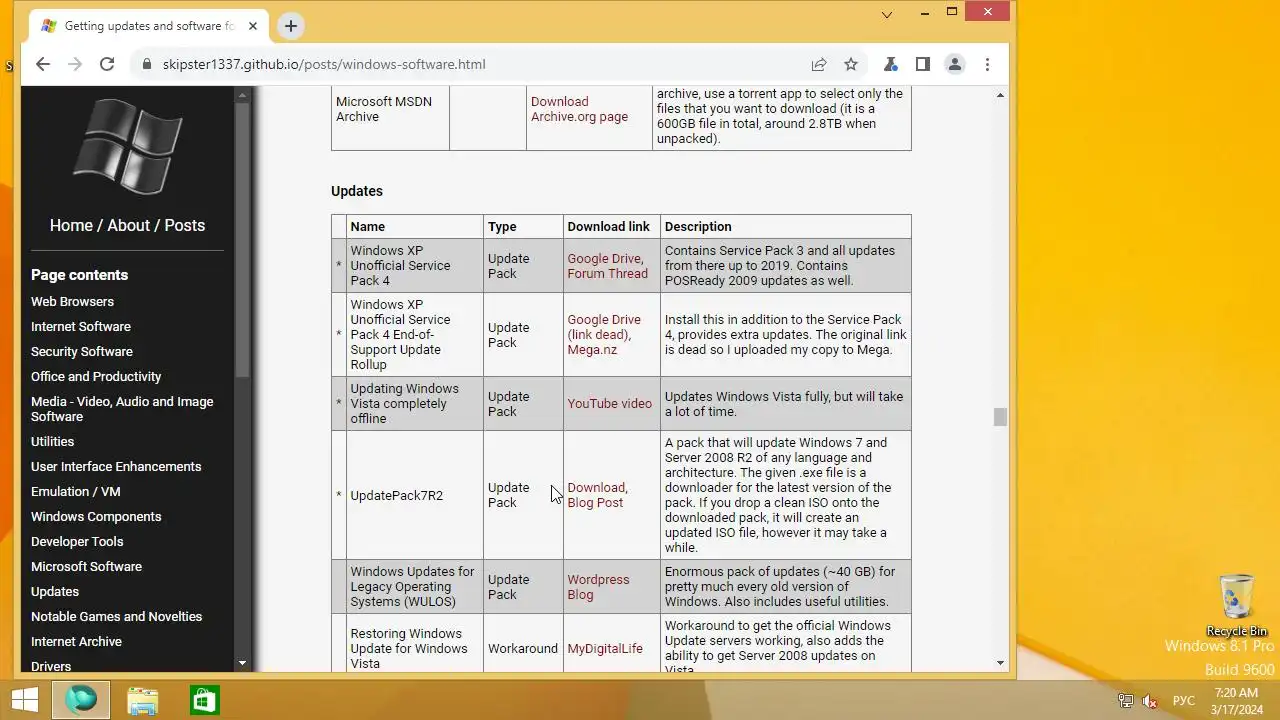Open File Explorer from the taskbar

[x=143, y=700]
